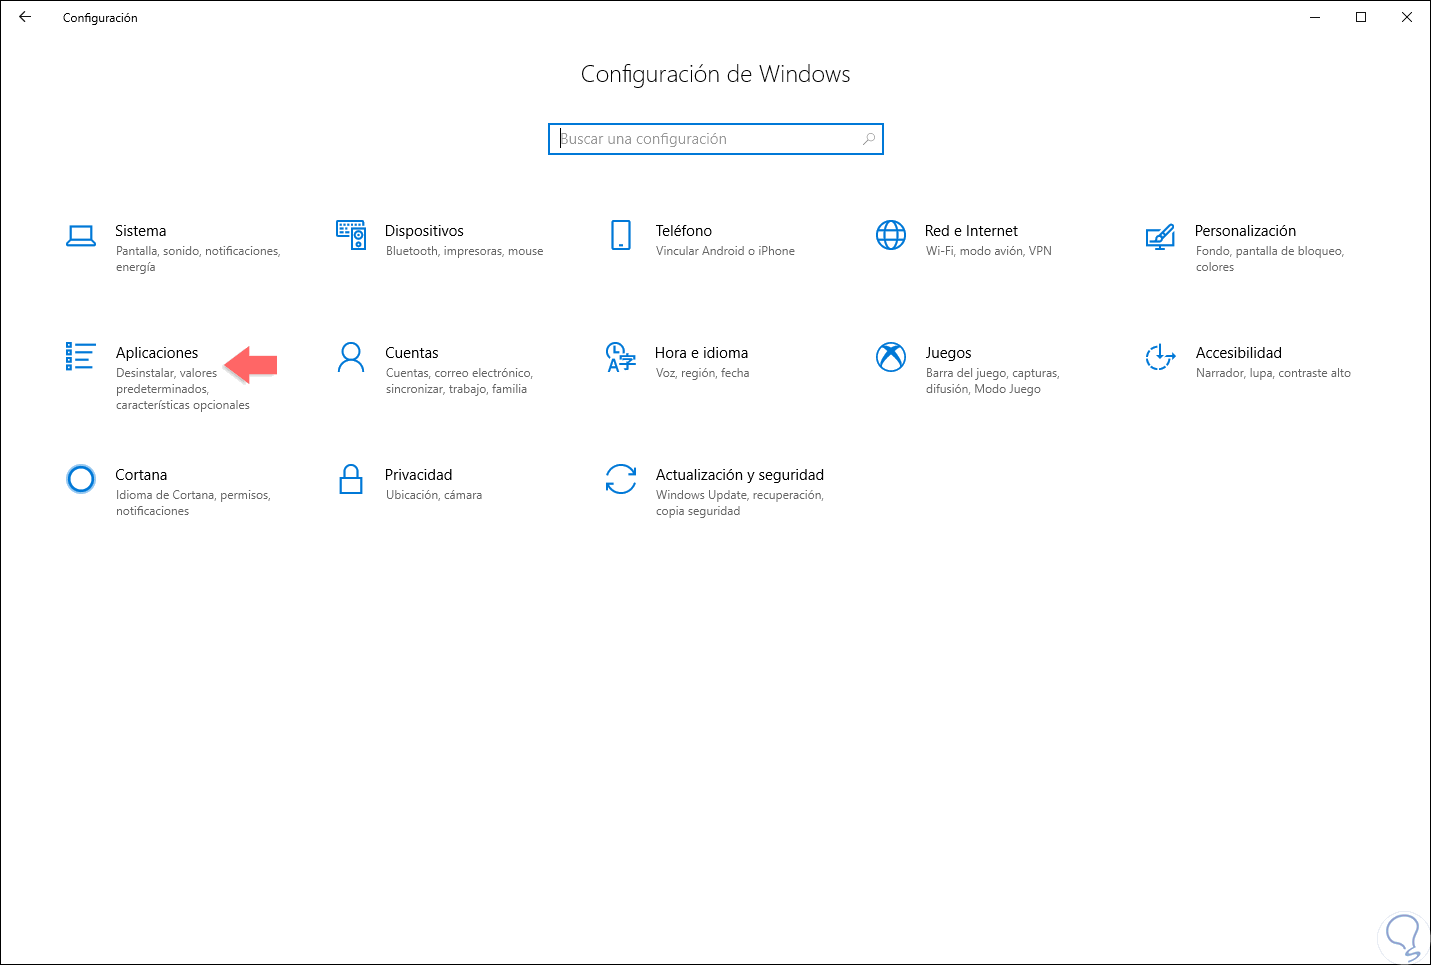This screenshot has height=965, width=1431.
Task: Open the Dispositivos keyboard icon
Action: click(351, 235)
